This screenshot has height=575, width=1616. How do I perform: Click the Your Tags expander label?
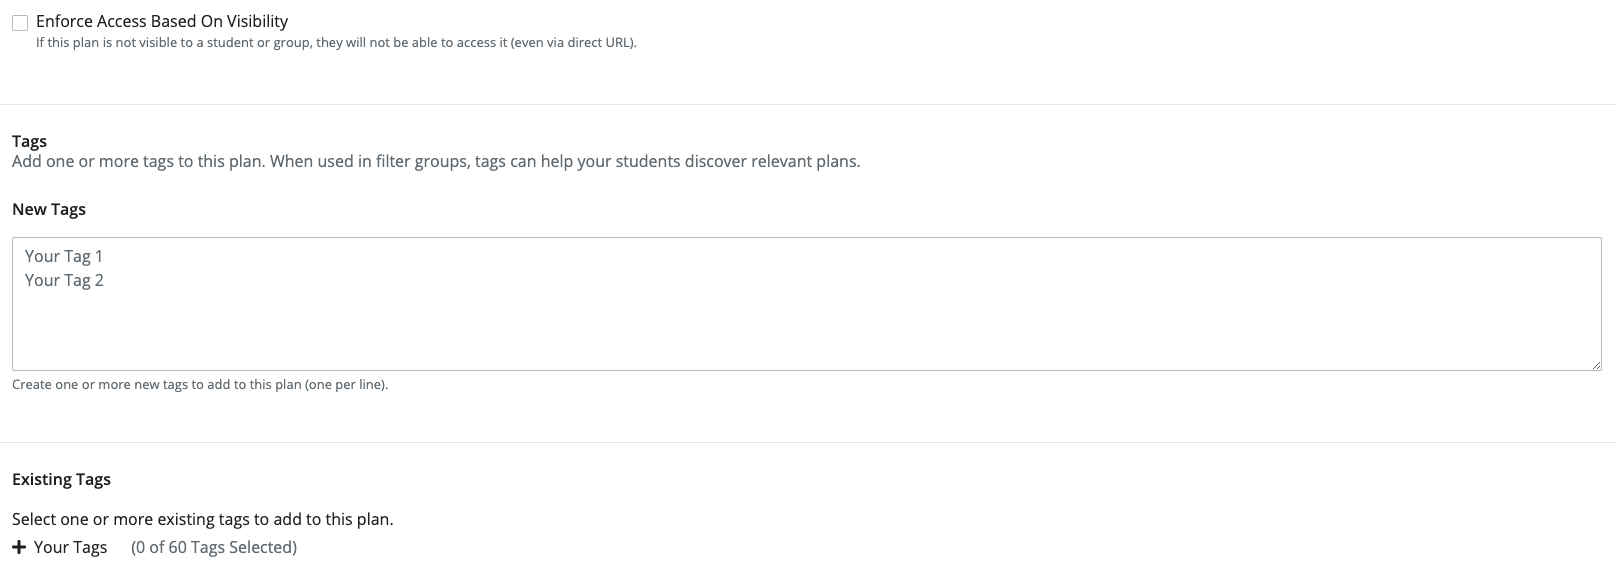coord(70,548)
